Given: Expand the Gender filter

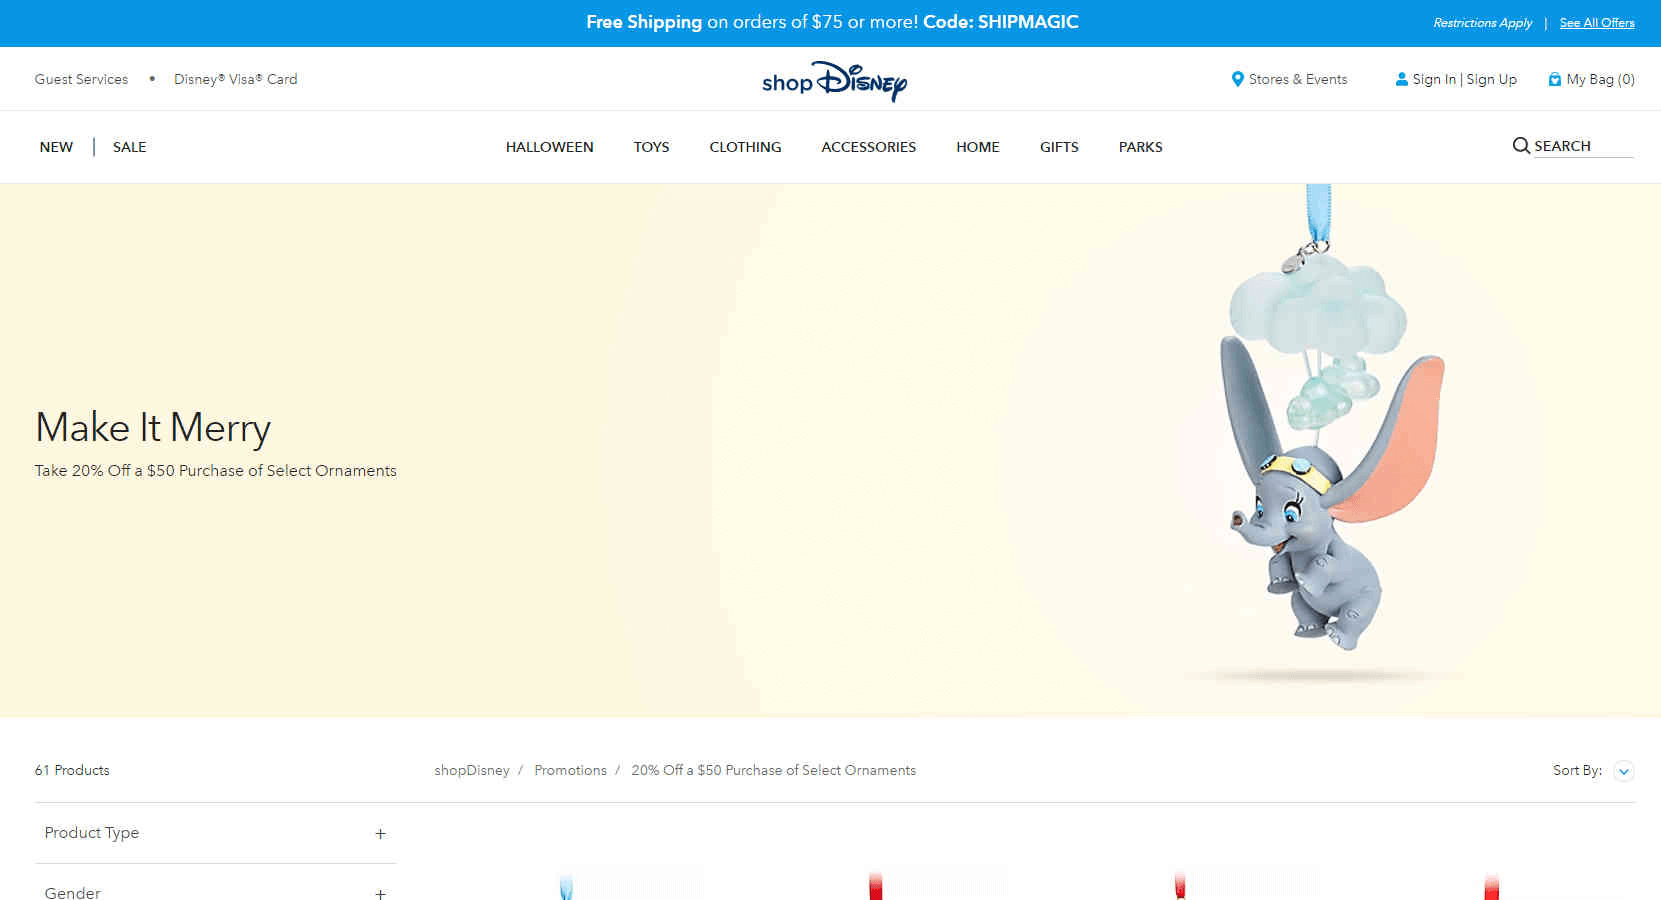Looking at the screenshot, I should click(215, 892).
